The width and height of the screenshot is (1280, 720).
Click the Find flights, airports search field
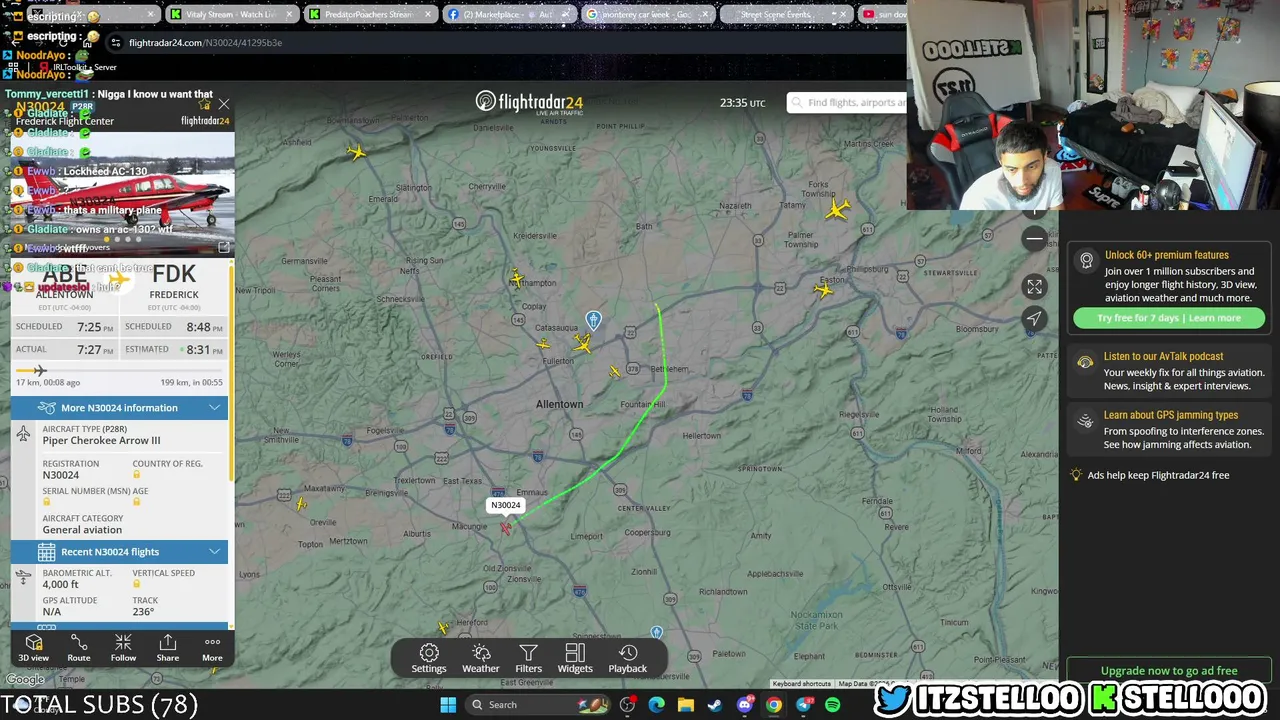[848, 102]
